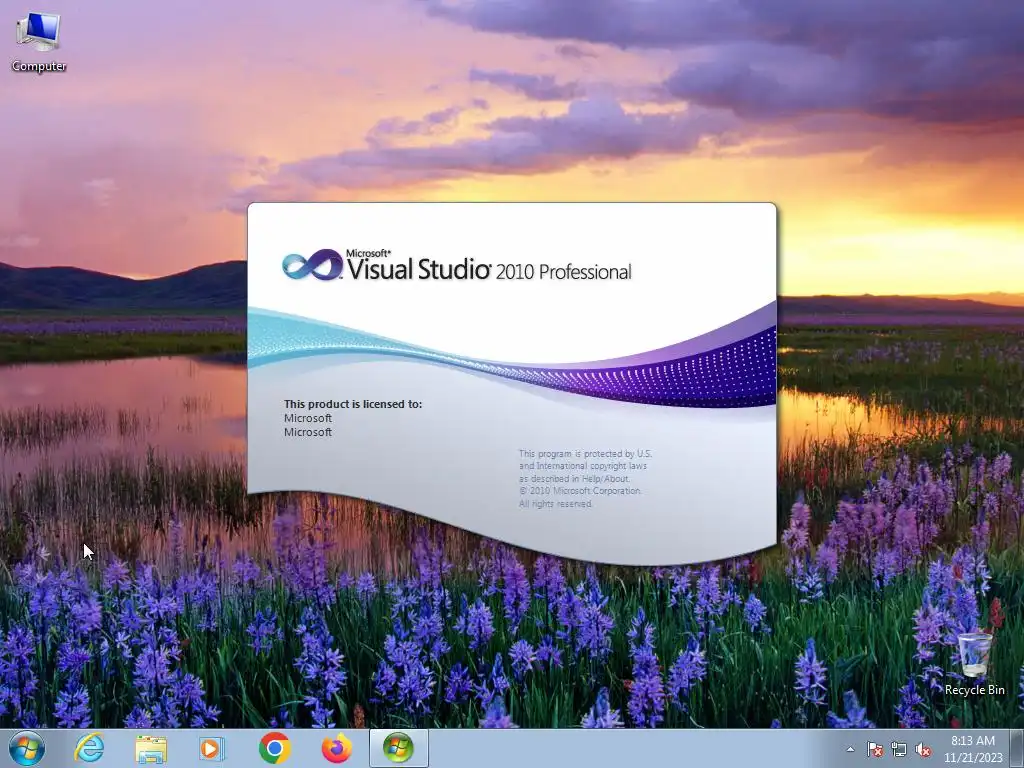Open Windows Explorer folder in taskbar
The height and width of the screenshot is (768, 1024).
[151, 748]
